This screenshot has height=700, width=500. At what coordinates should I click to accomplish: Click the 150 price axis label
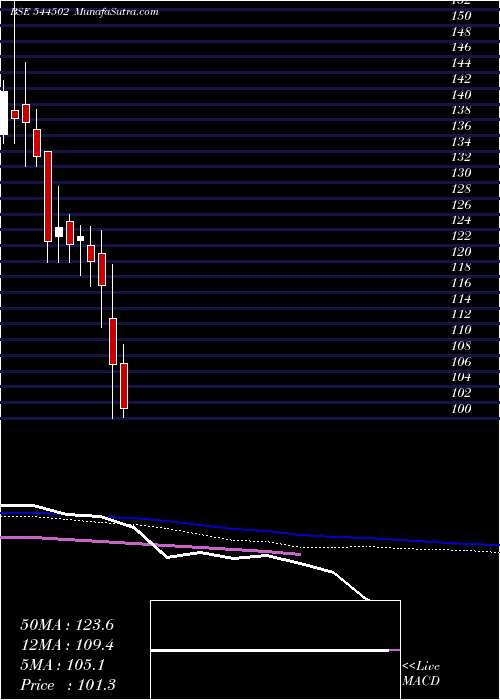click(x=461, y=16)
